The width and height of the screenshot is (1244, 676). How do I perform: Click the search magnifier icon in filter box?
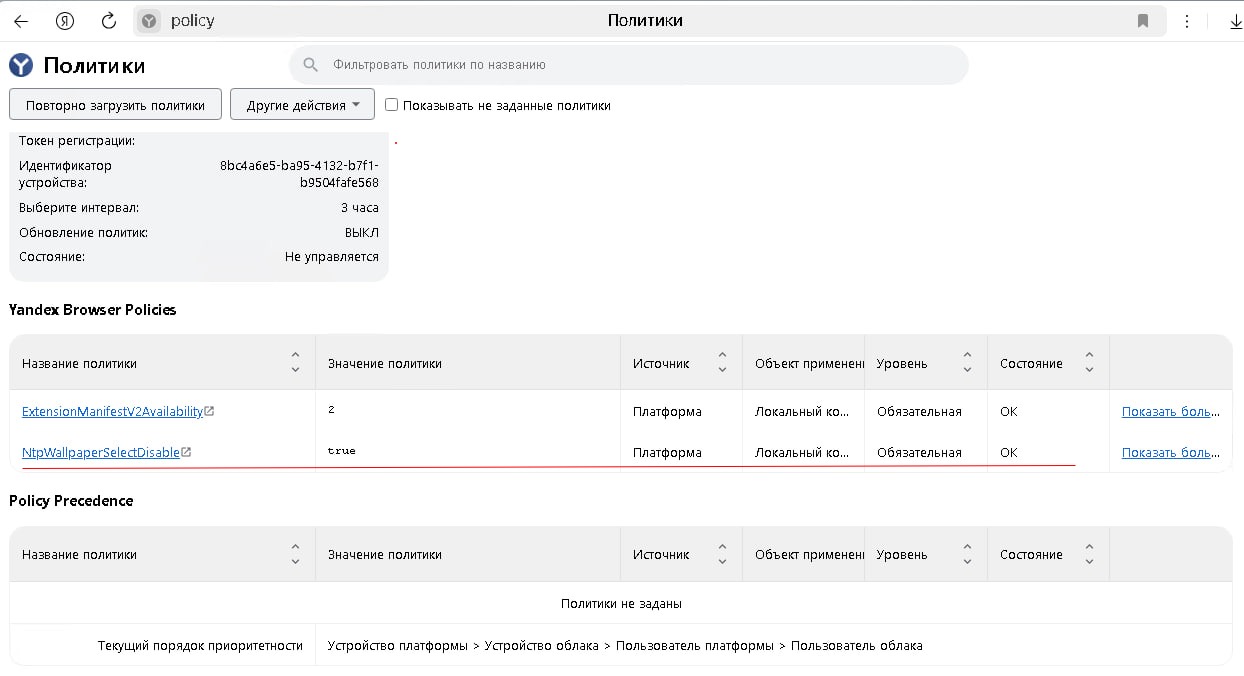tap(311, 65)
